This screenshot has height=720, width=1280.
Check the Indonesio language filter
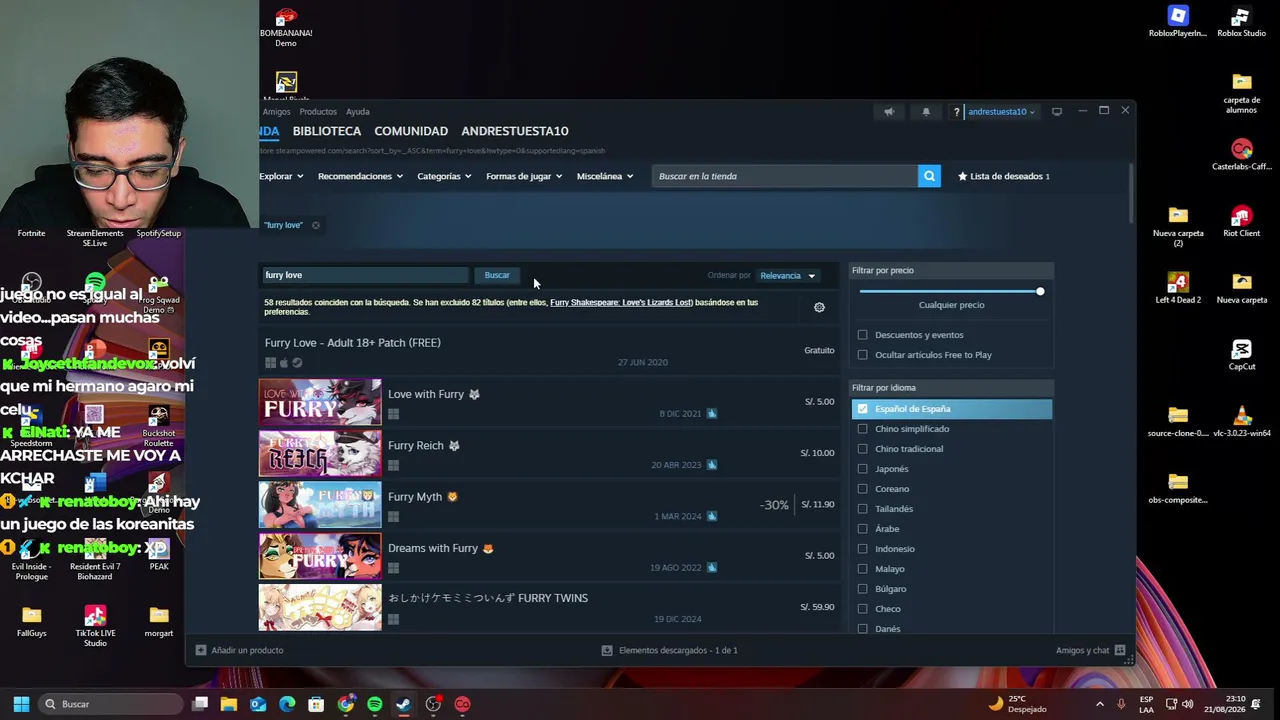863,549
